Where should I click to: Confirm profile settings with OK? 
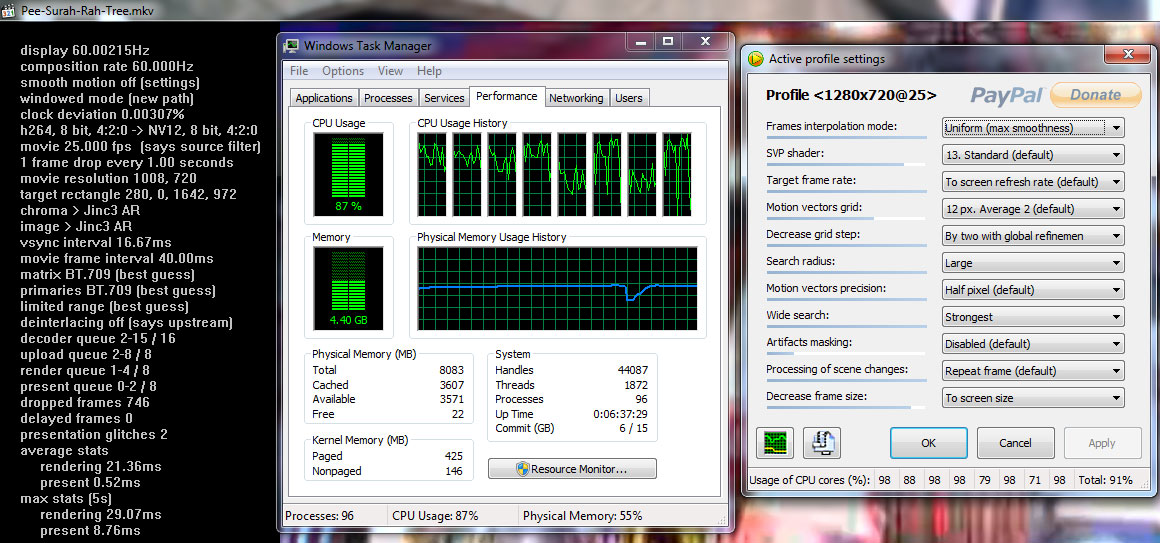point(928,443)
